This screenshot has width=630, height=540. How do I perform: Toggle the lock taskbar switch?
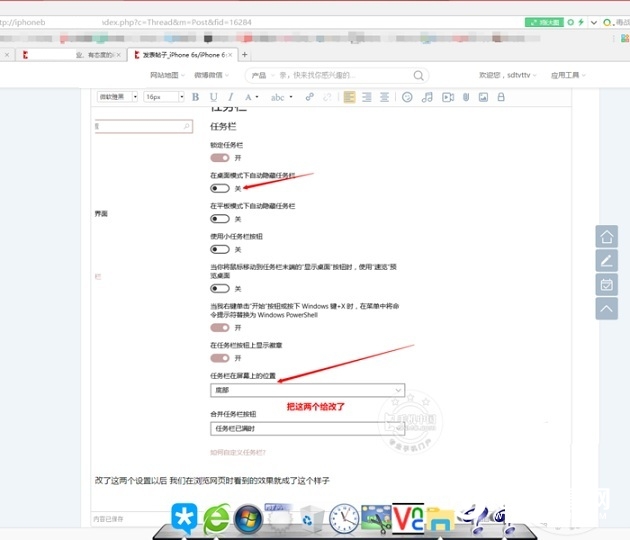click(220, 158)
